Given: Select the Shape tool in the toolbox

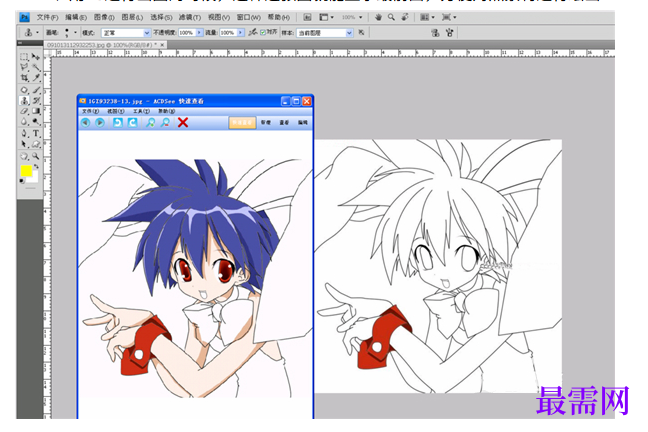Looking at the screenshot, I should click(x=36, y=144).
